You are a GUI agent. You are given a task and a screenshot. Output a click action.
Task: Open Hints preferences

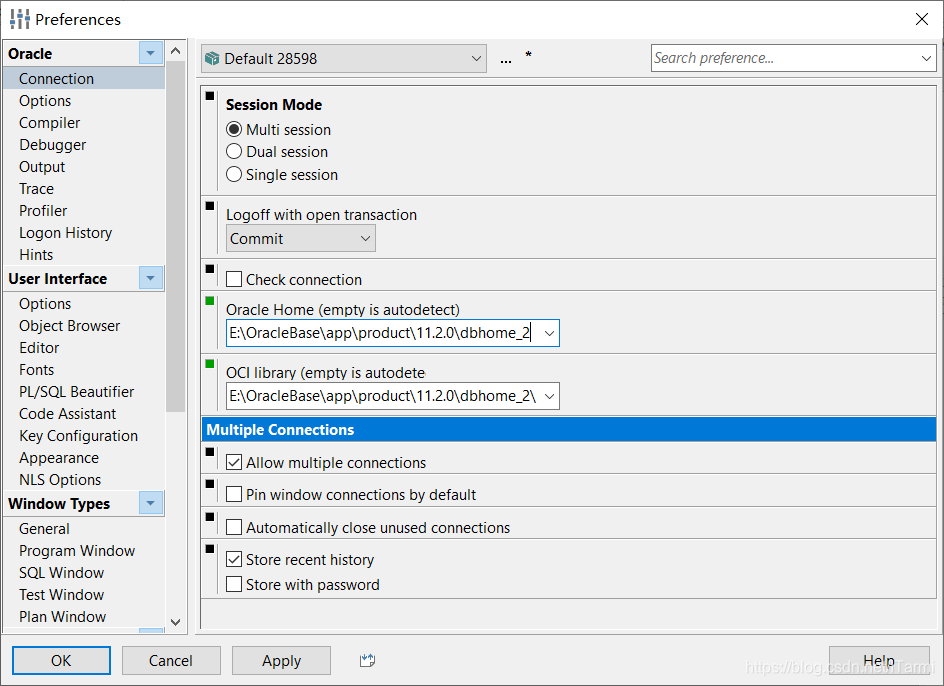coord(36,255)
